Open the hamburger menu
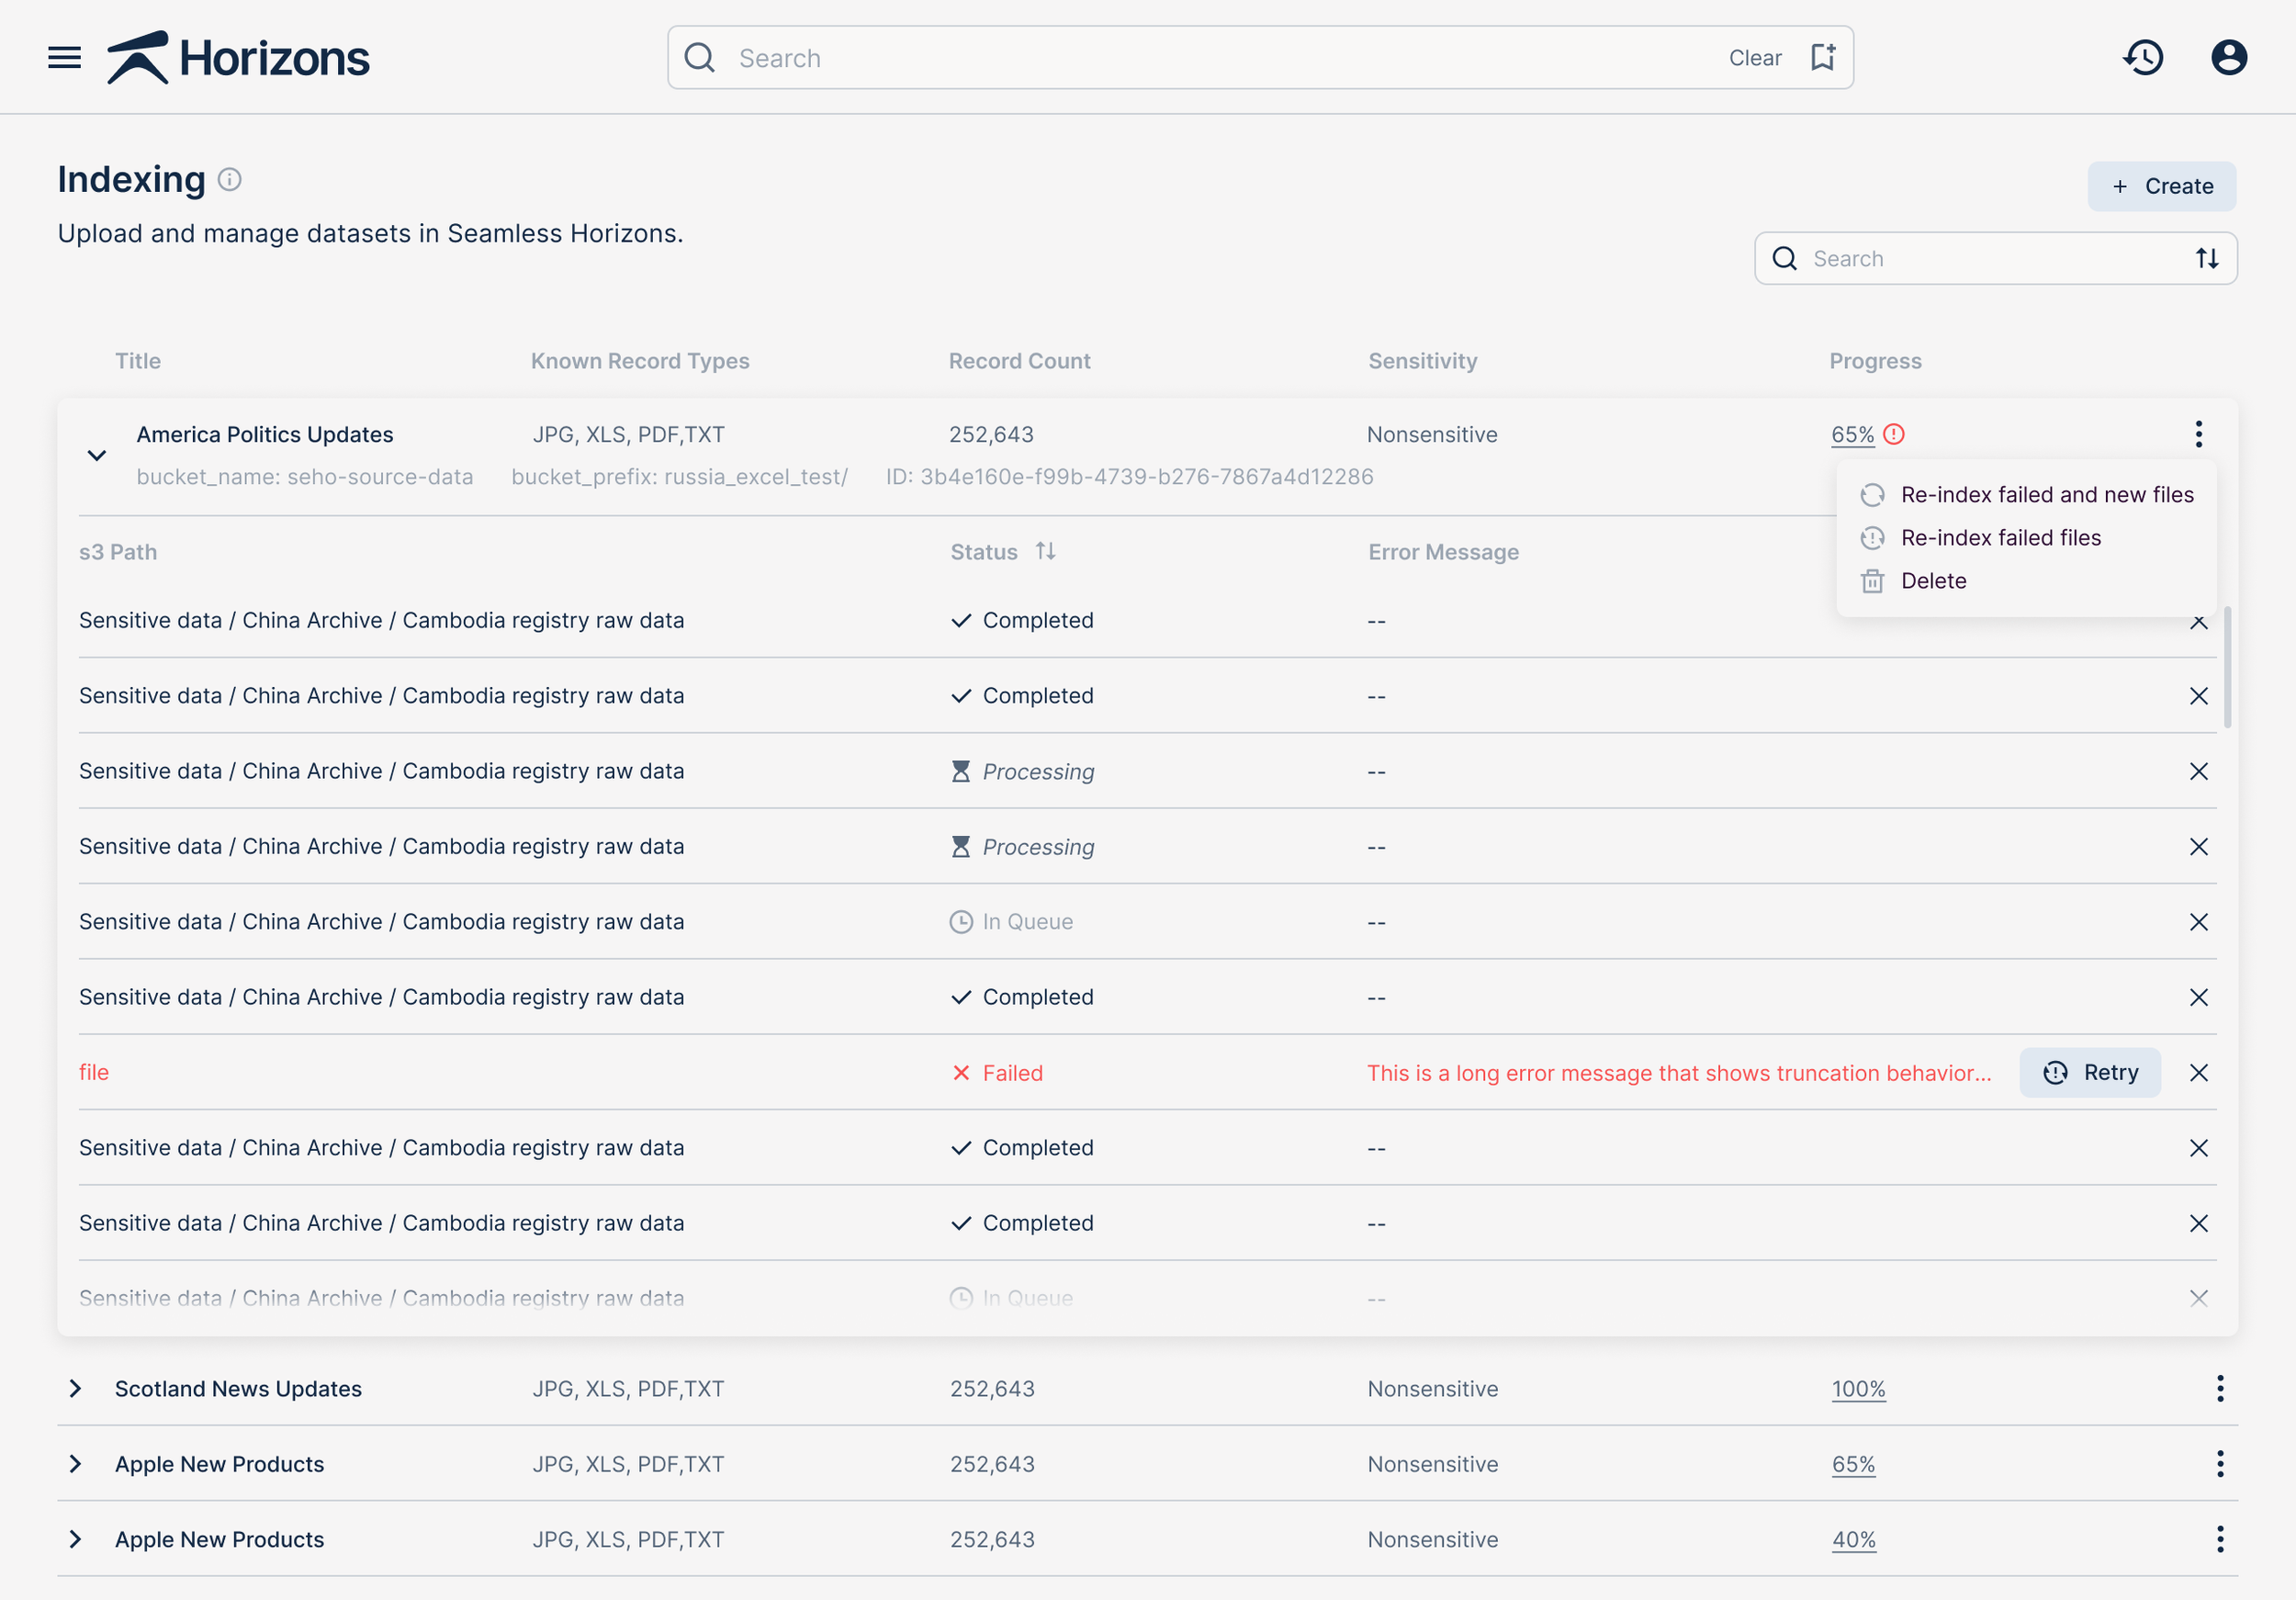The image size is (2296, 1600). point(64,57)
